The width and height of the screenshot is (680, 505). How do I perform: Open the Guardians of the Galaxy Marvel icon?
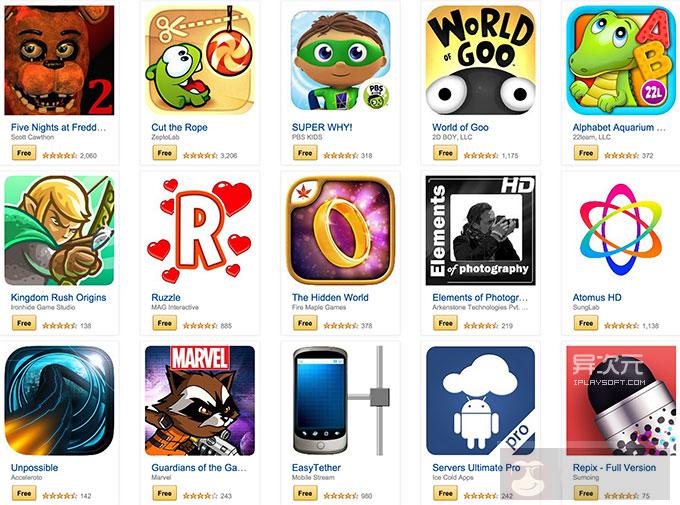pos(200,400)
